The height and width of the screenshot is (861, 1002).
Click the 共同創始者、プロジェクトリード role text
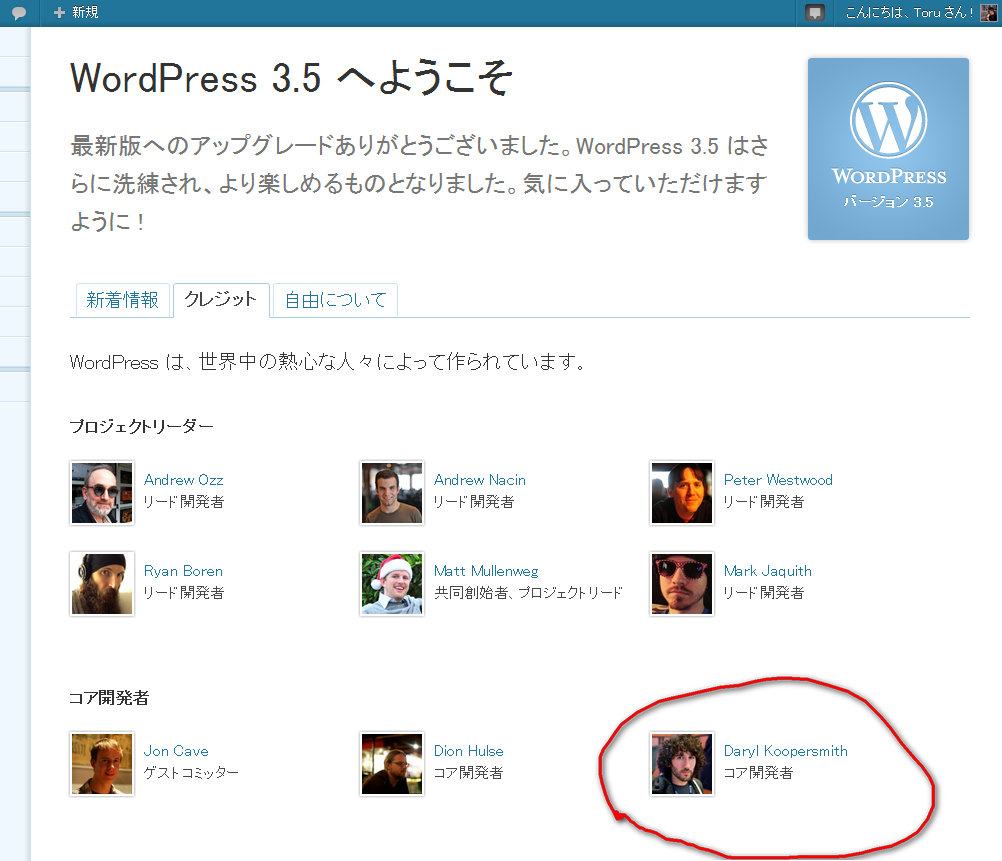[528, 593]
